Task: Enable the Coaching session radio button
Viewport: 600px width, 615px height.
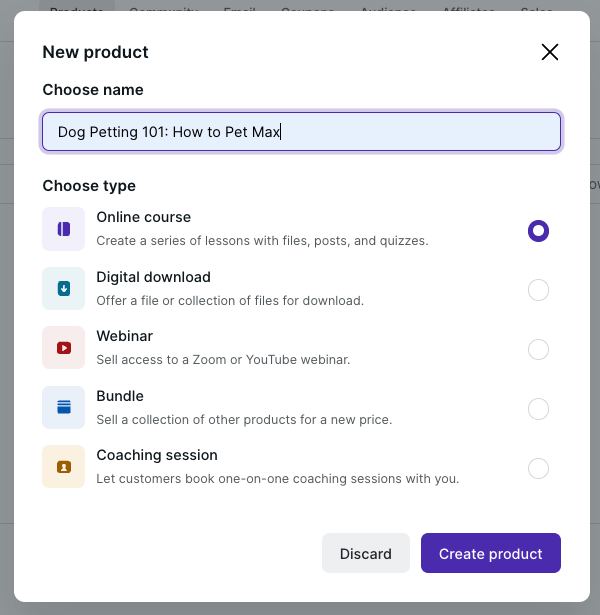Action: tap(538, 468)
